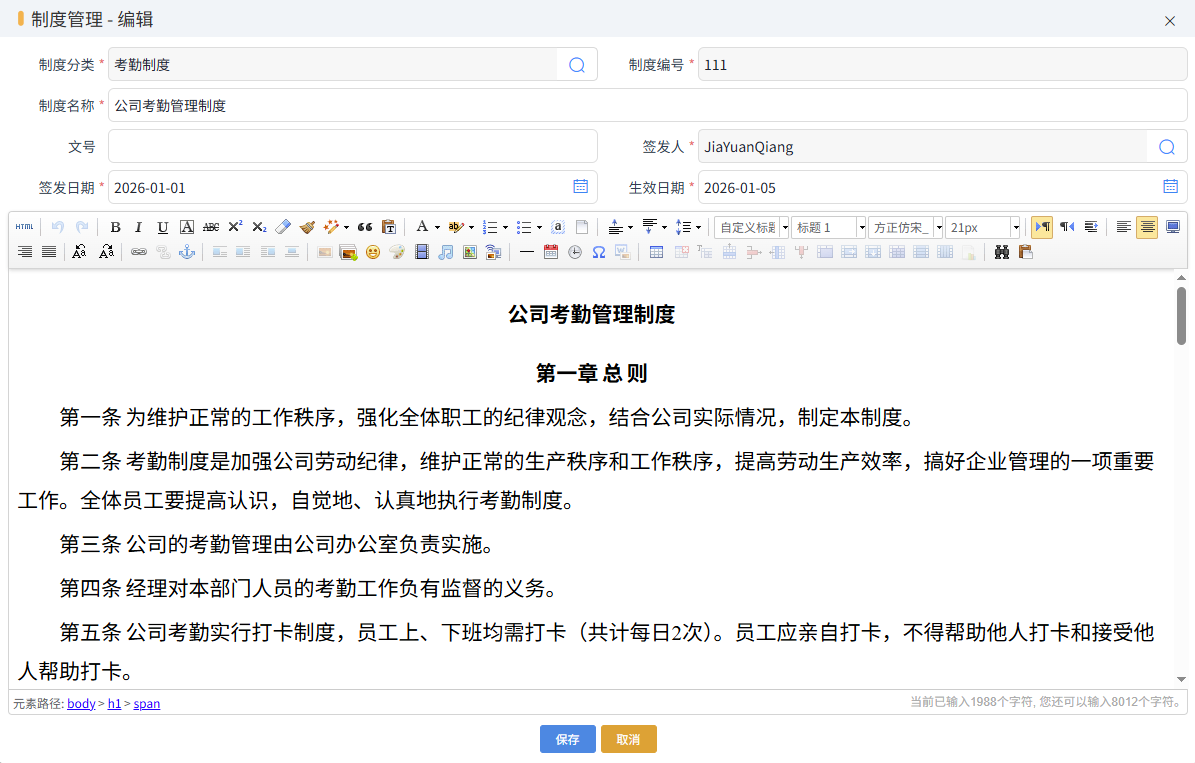
Task: Open the multiple image upload dialog
Action: pyautogui.click(x=348, y=252)
